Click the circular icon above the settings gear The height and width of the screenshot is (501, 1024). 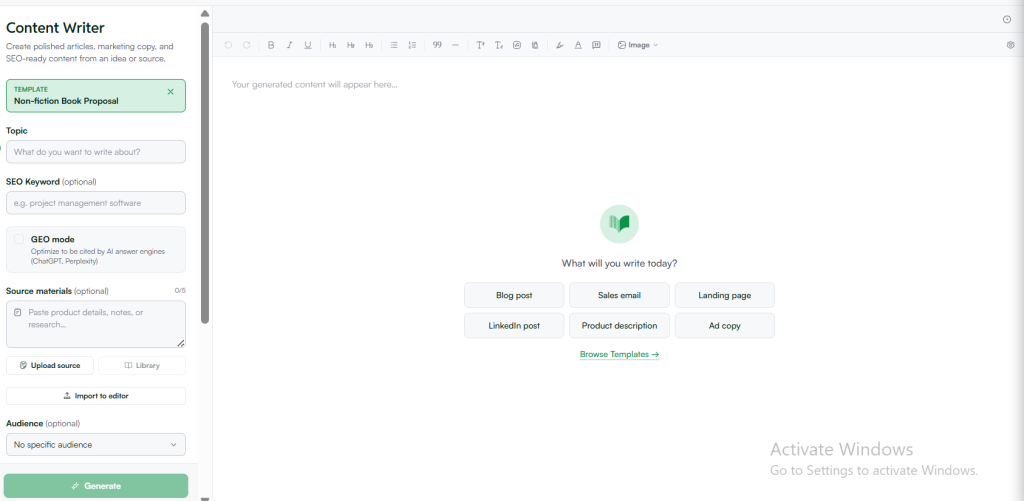pos(1006,20)
